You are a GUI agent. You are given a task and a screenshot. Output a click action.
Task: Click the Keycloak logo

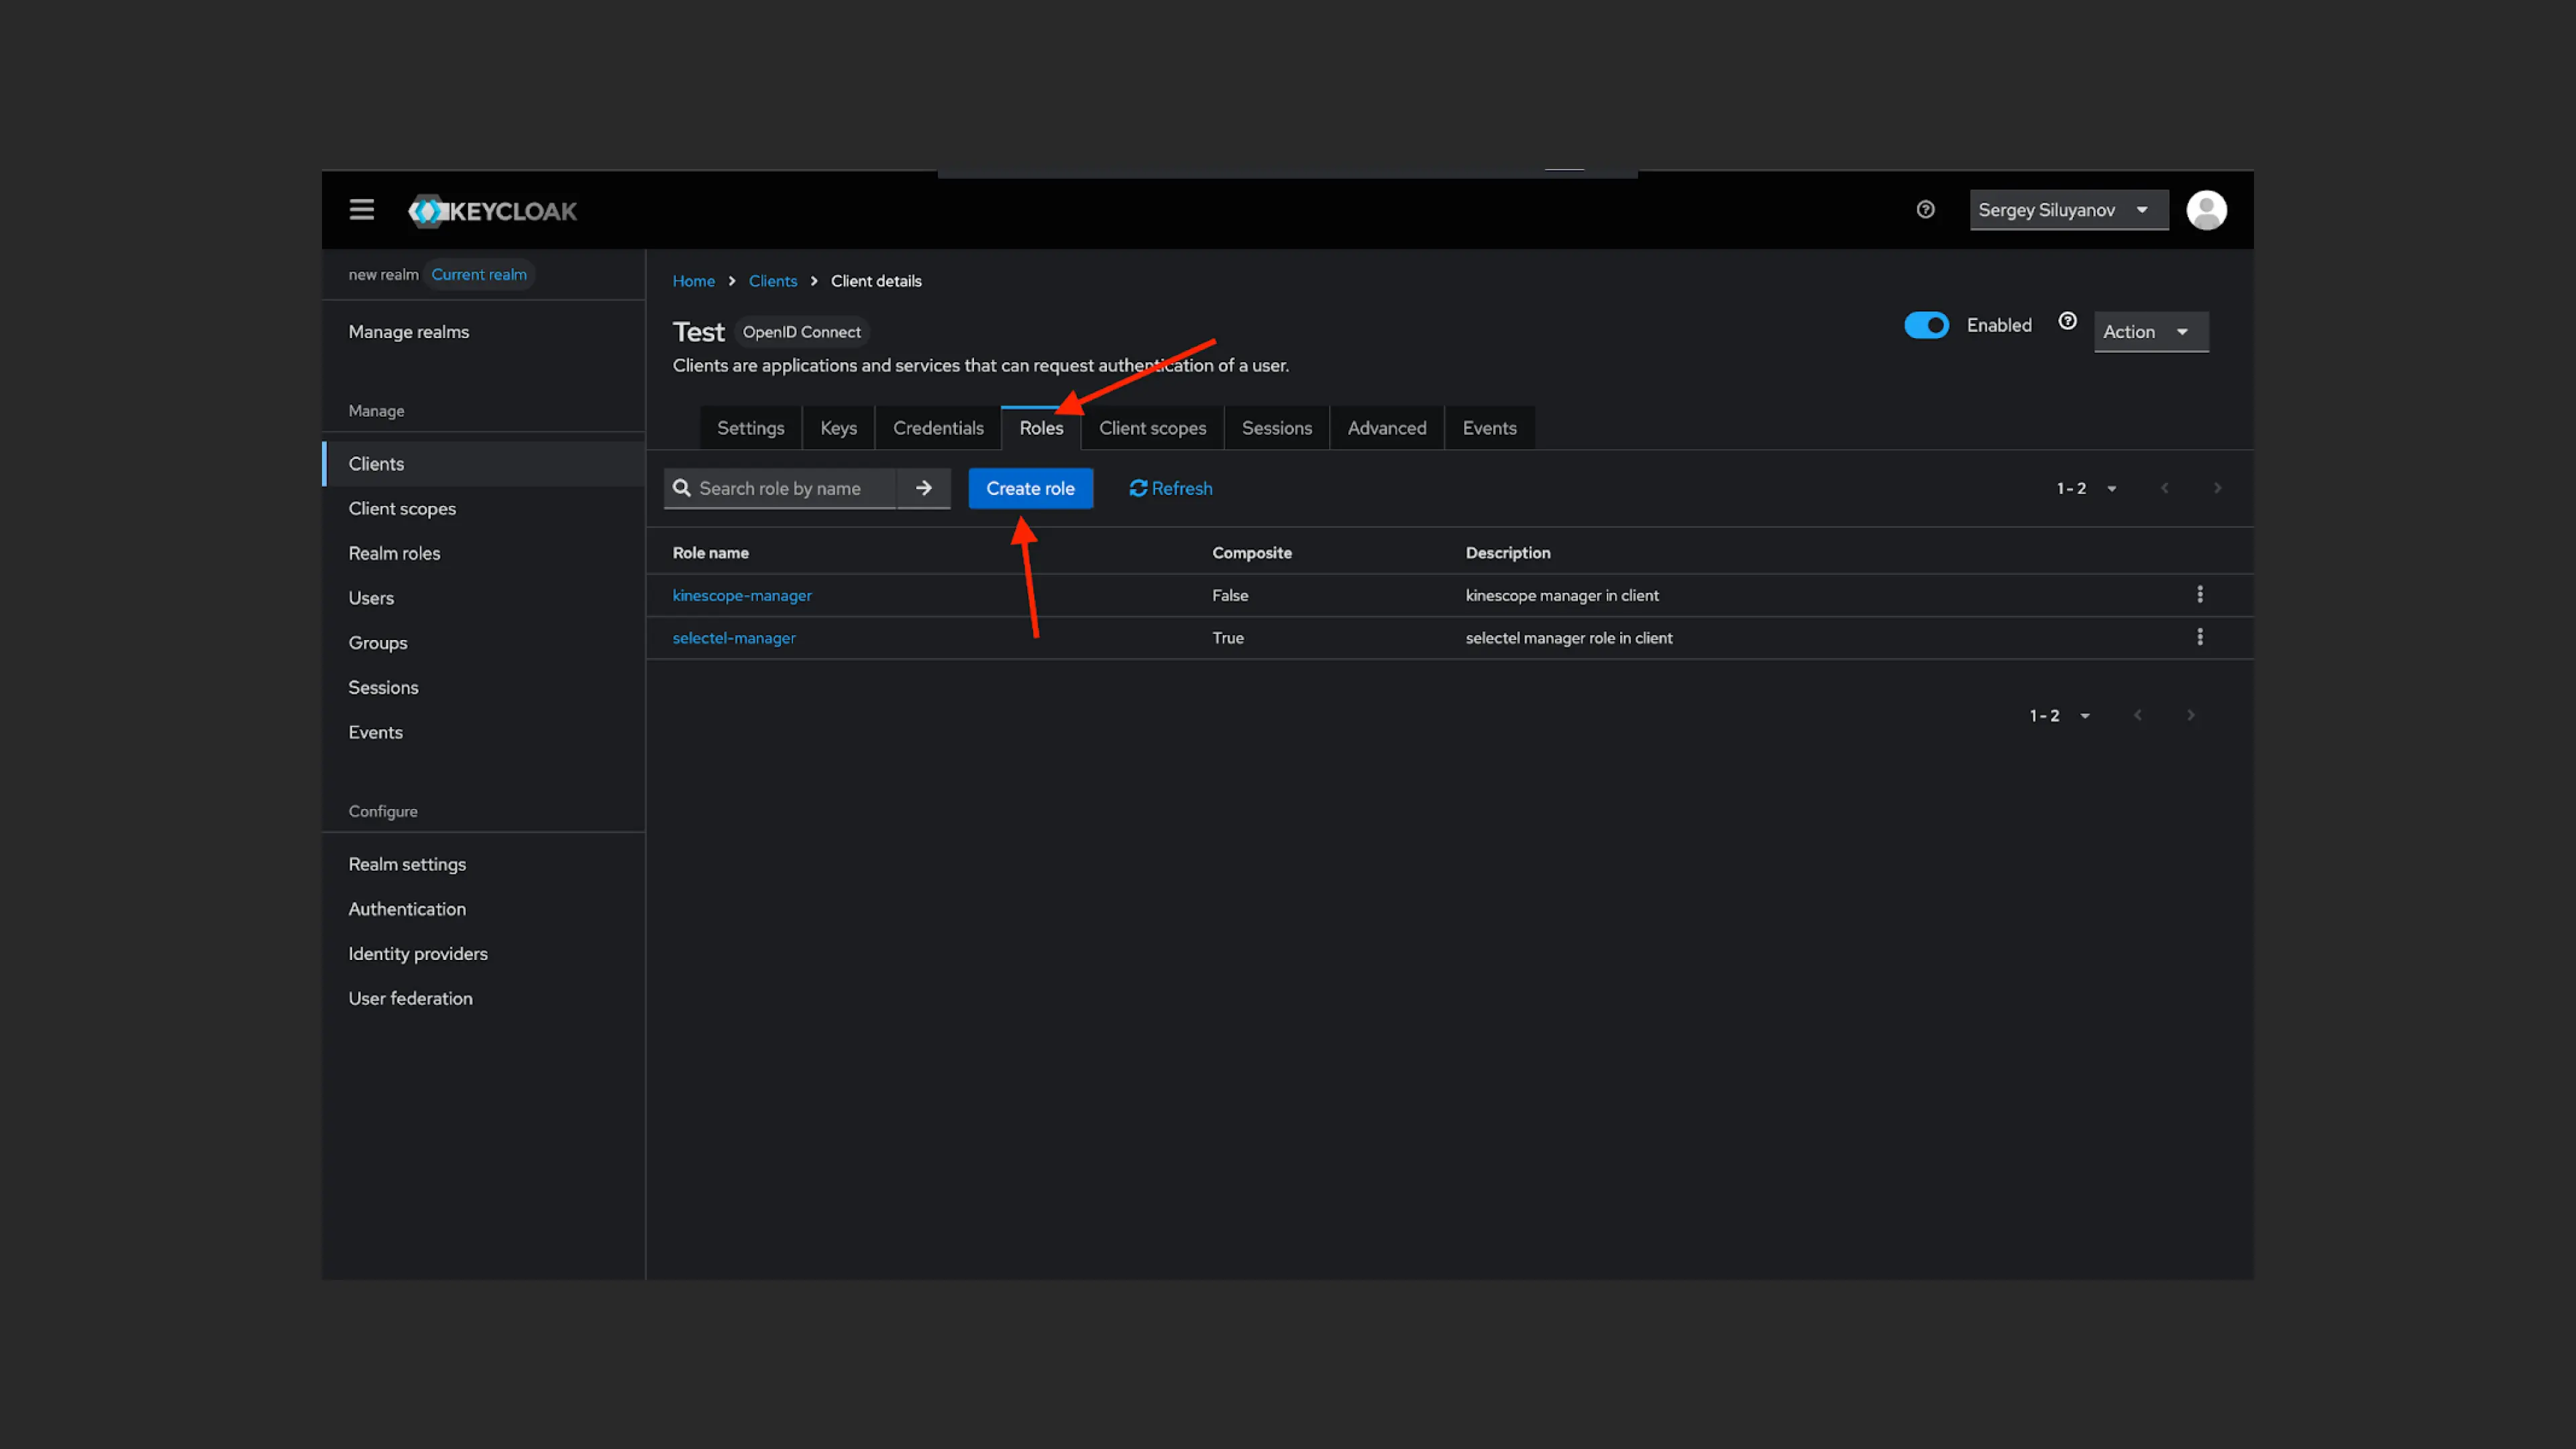[x=492, y=211]
